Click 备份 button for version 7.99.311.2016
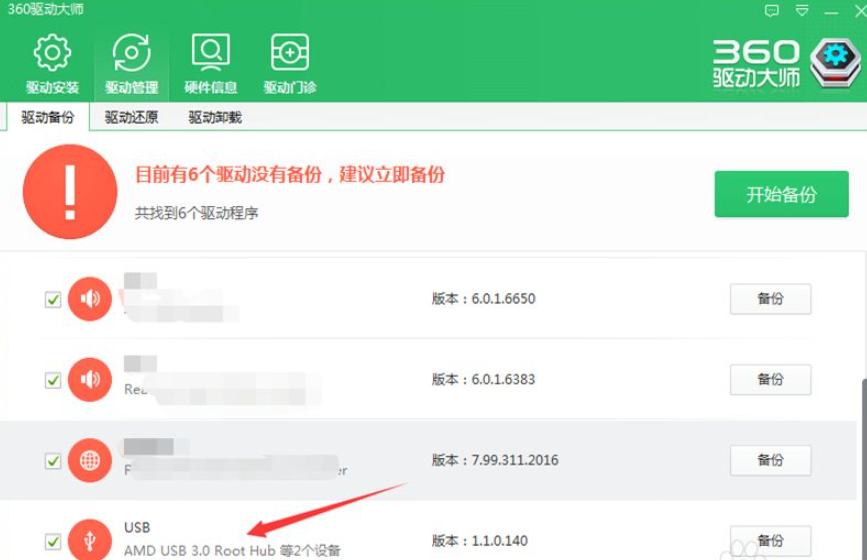The width and height of the screenshot is (867, 560). pyautogui.click(x=770, y=460)
